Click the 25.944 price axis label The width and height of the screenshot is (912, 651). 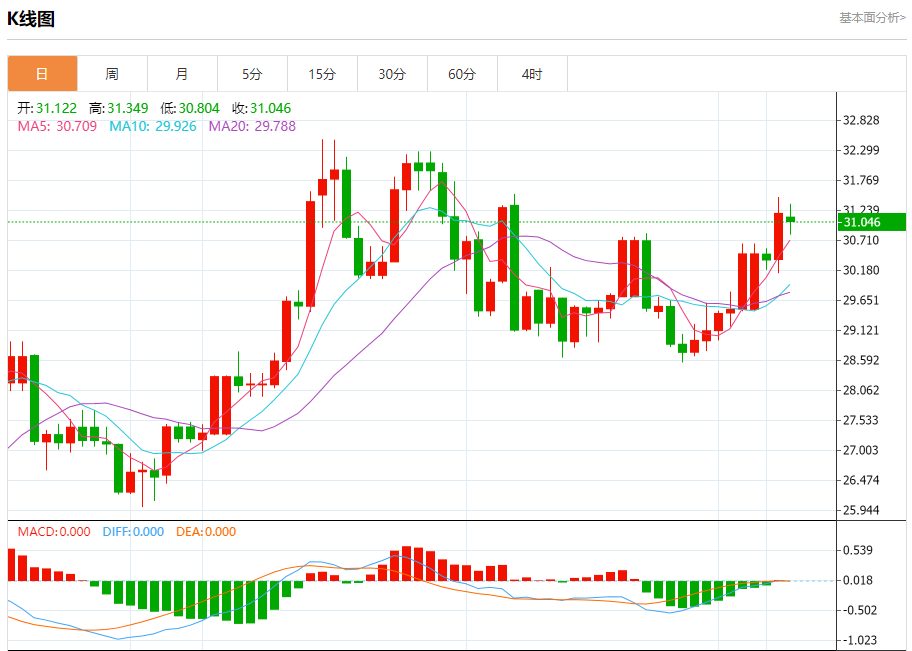pyautogui.click(x=861, y=510)
